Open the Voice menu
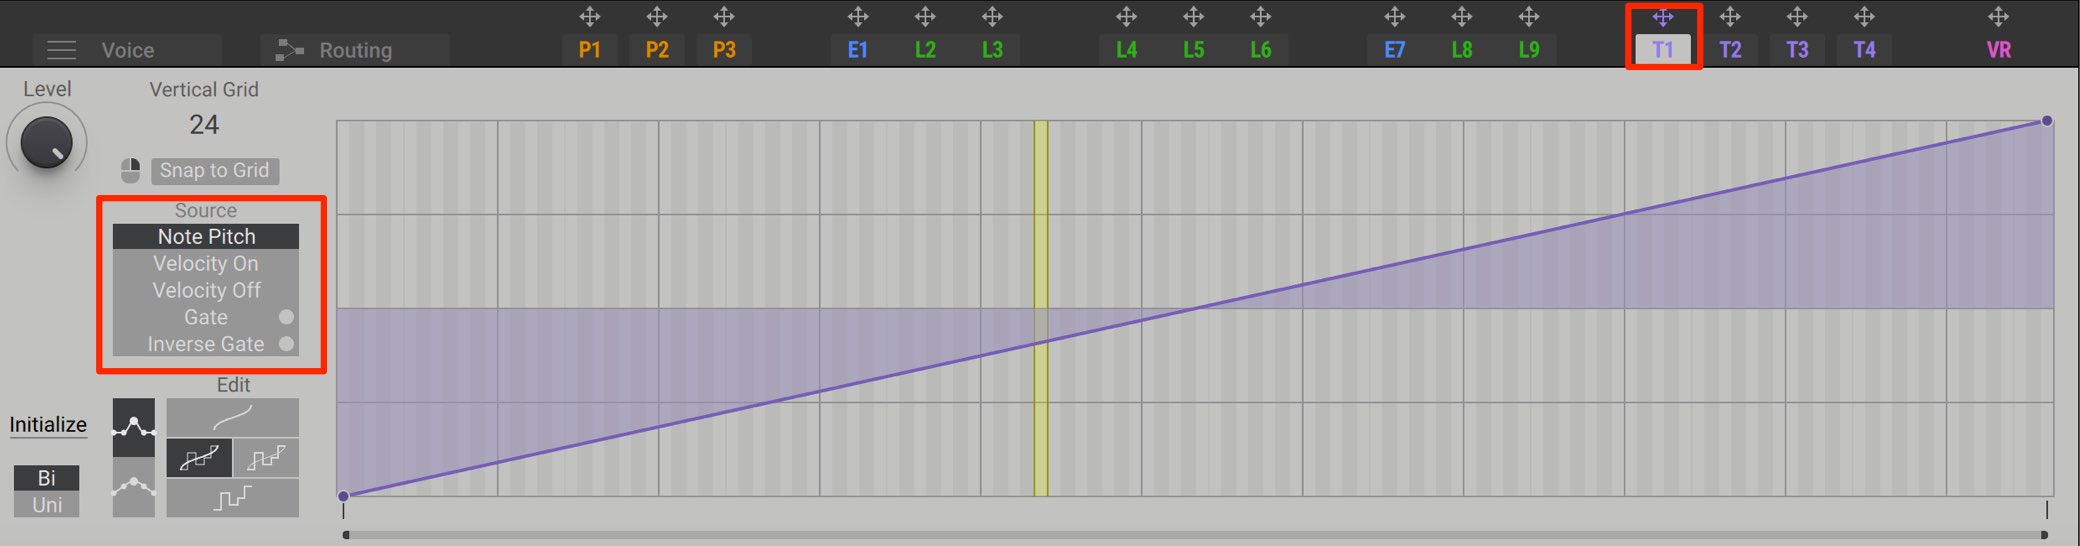 pos(127,50)
